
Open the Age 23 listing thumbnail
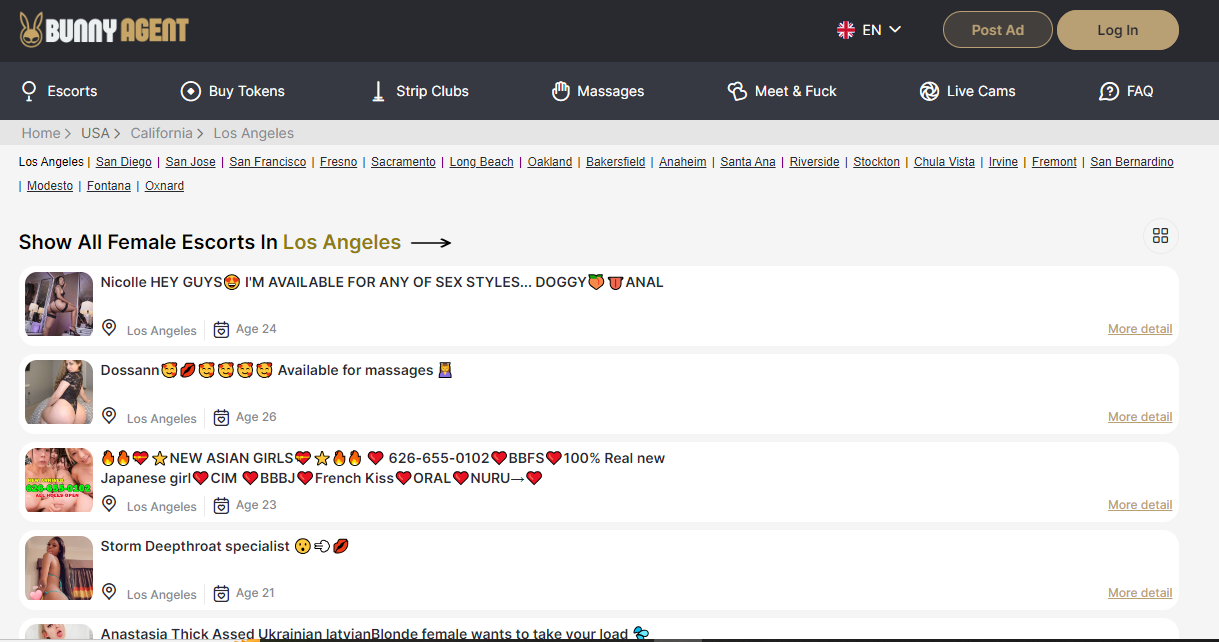click(59, 480)
